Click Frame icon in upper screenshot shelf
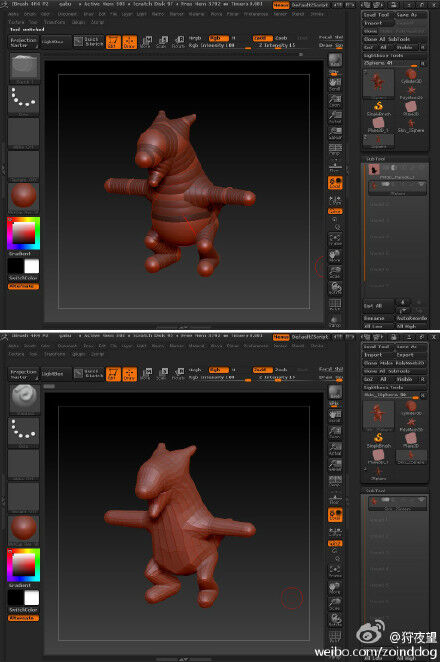Screen dimensions: 440x662 click(x=335, y=239)
